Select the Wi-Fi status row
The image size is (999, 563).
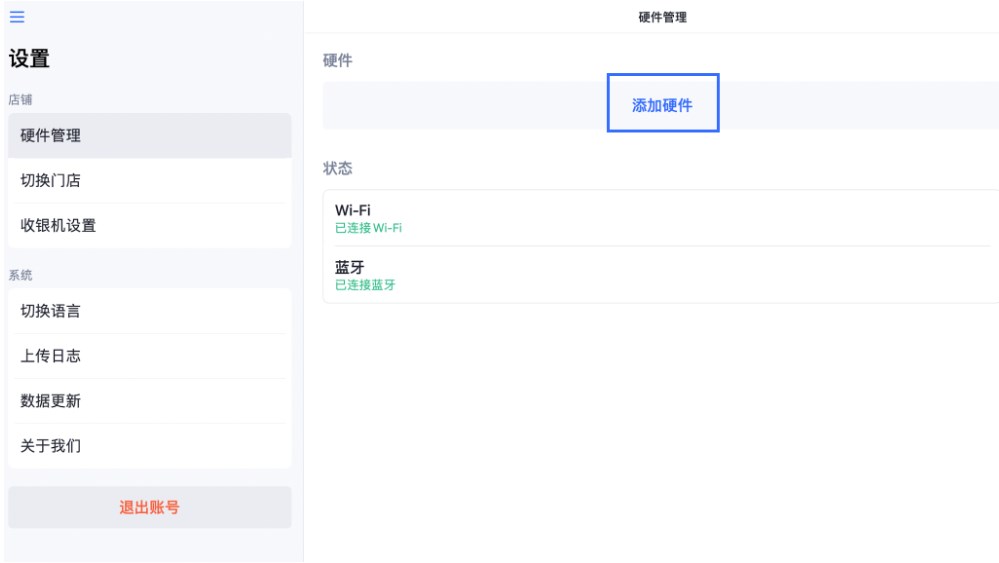pos(660,218)
